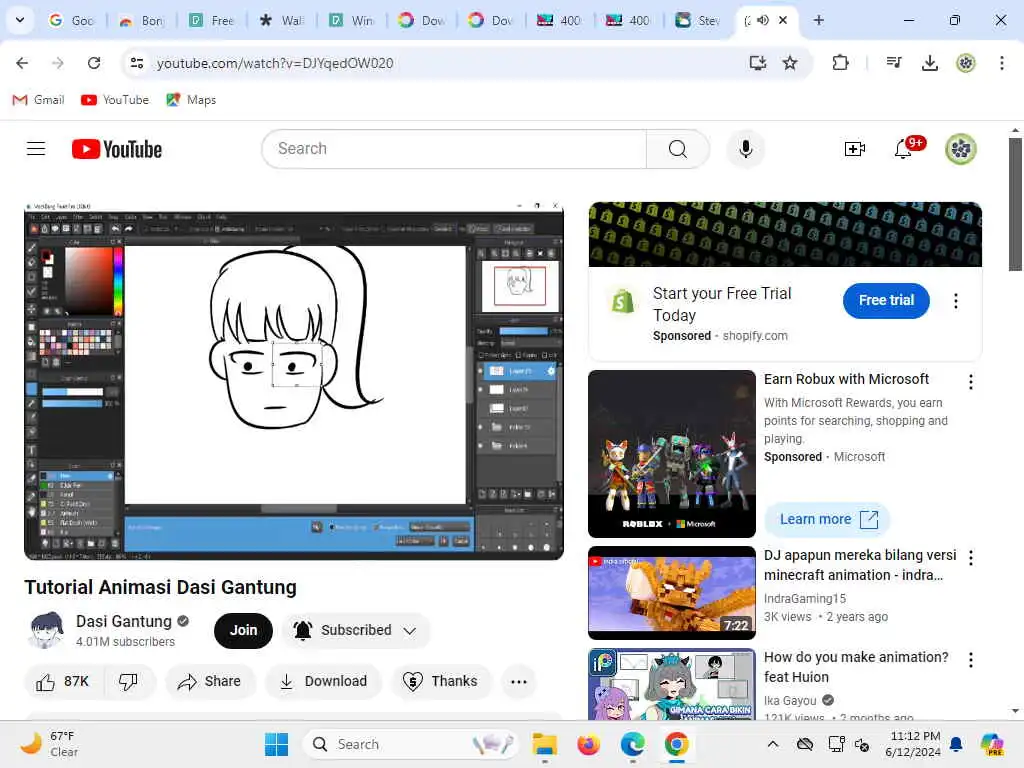This screenshot has width=1024, height=768.
Task: Launch Microsoft Edge from the taskbar
Action: [x=632, y=744]
